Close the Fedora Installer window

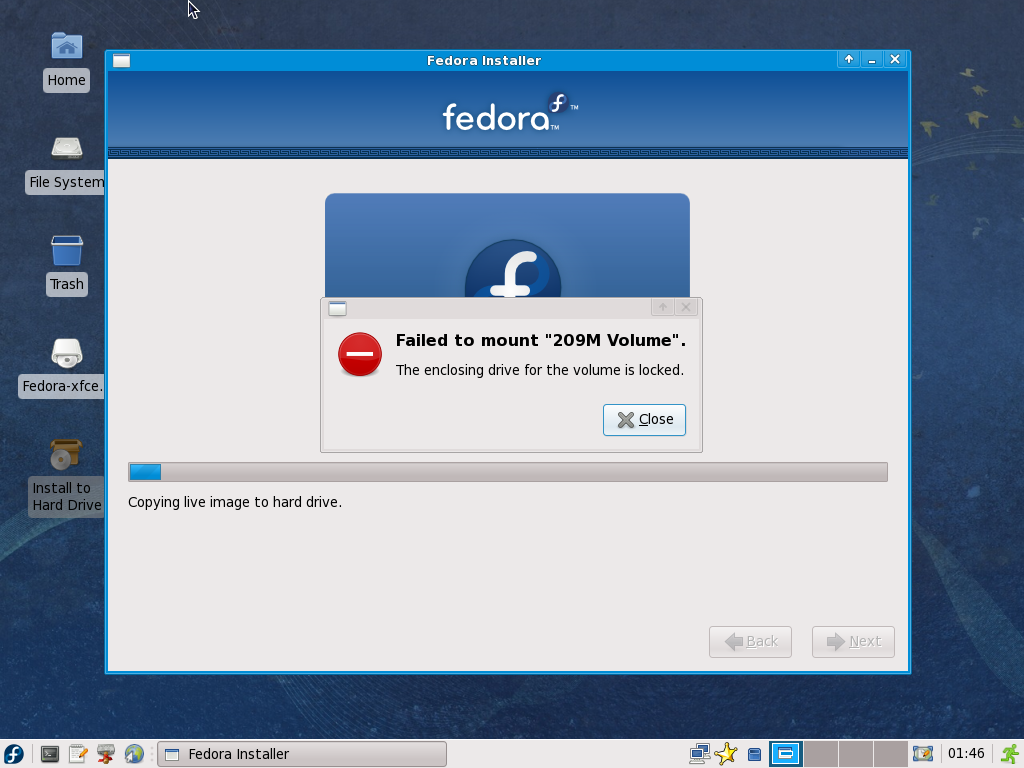tap(895, 59)
